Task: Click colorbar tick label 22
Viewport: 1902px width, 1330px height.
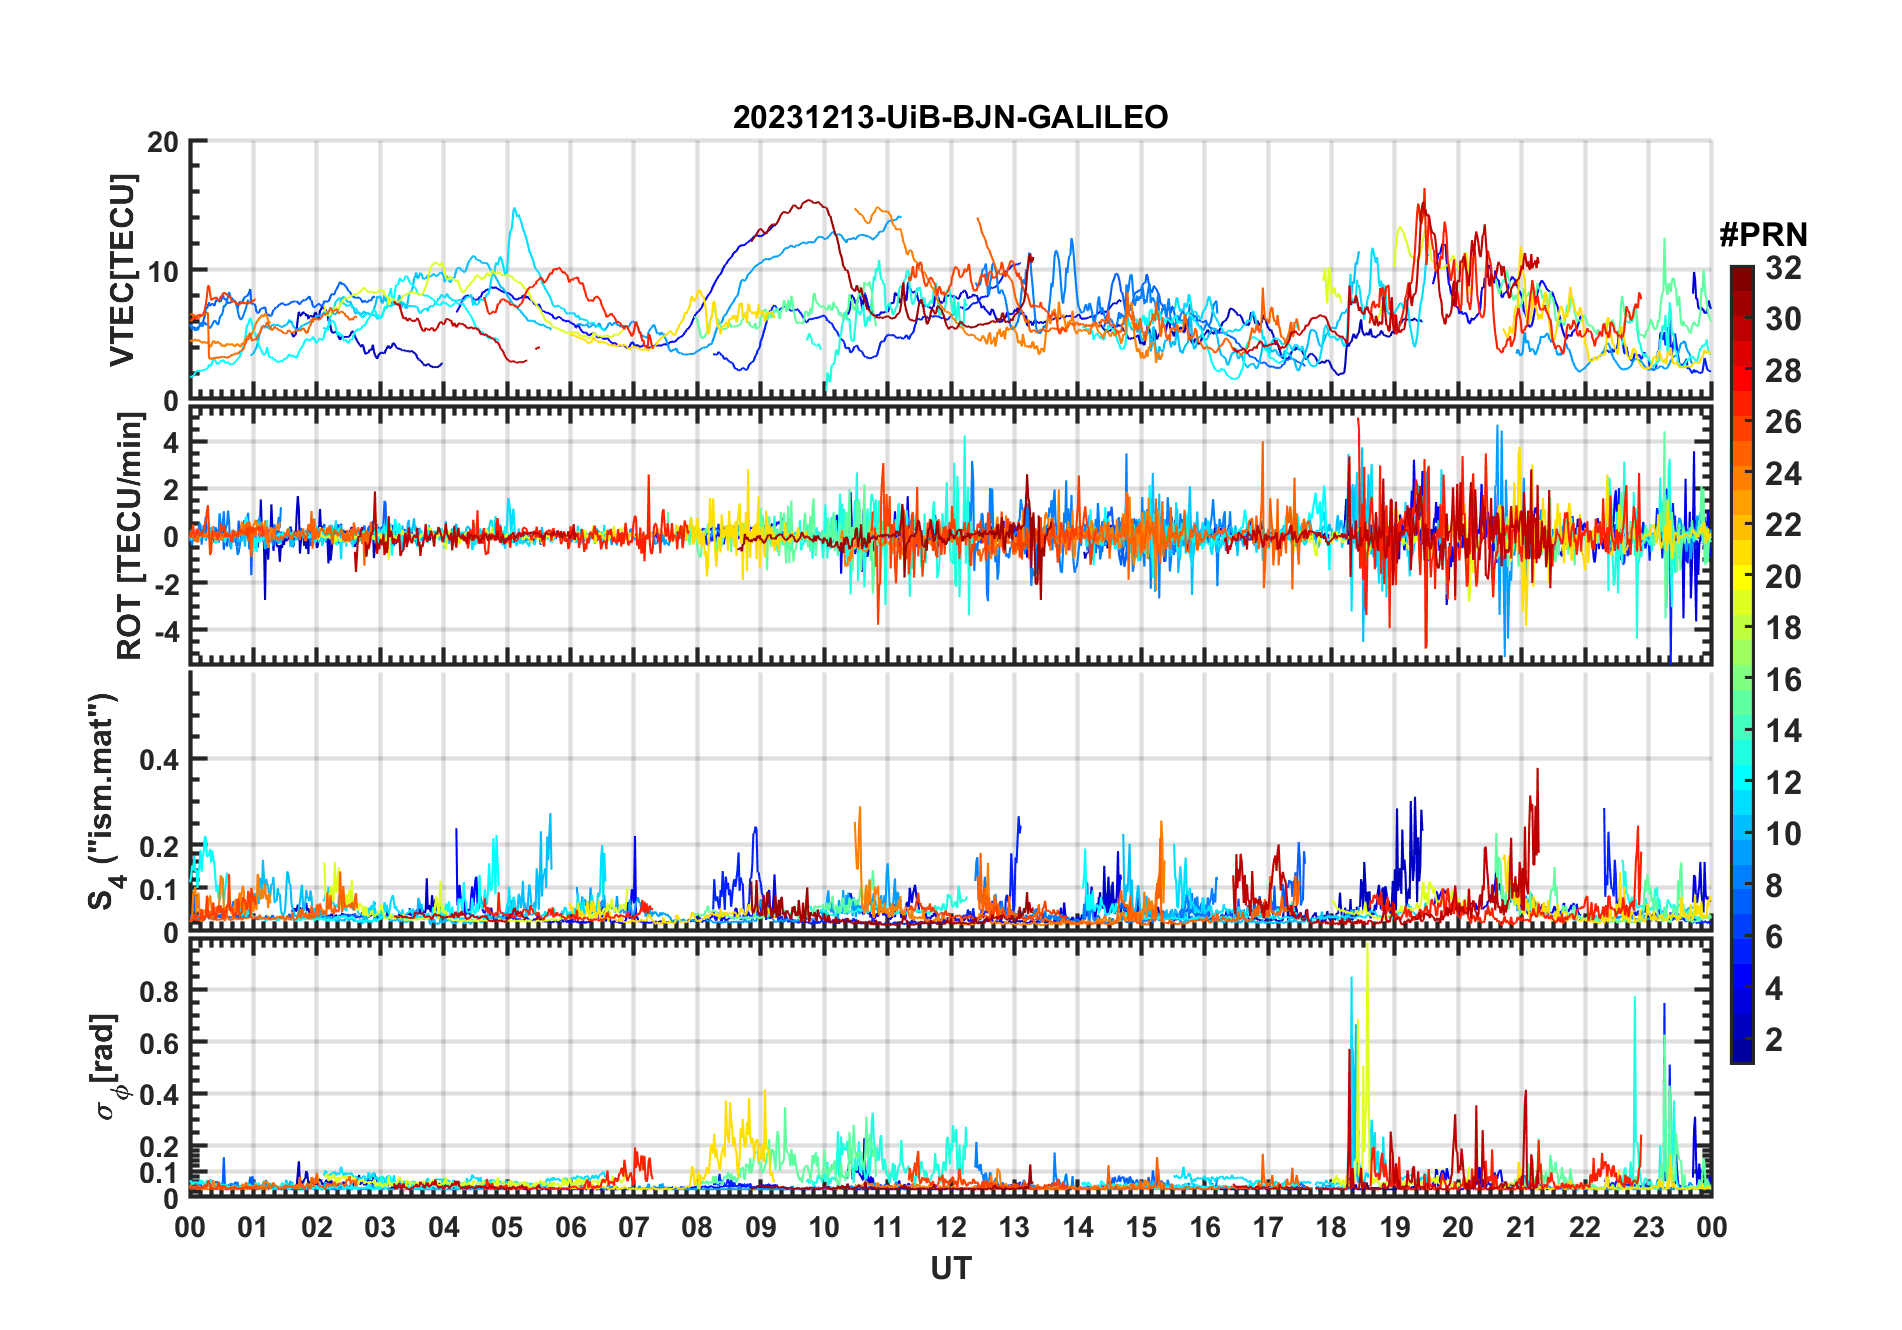Action: pos(1783,525)
